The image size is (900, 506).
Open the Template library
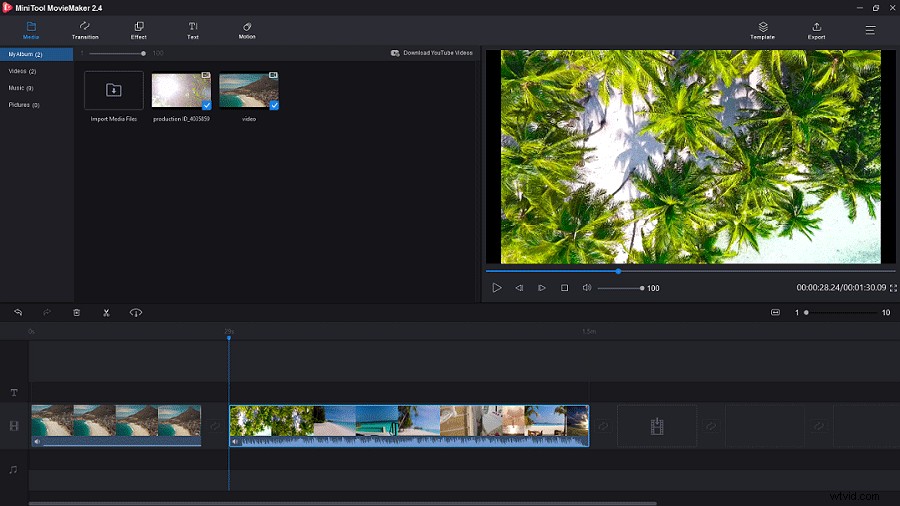[762, 30]
